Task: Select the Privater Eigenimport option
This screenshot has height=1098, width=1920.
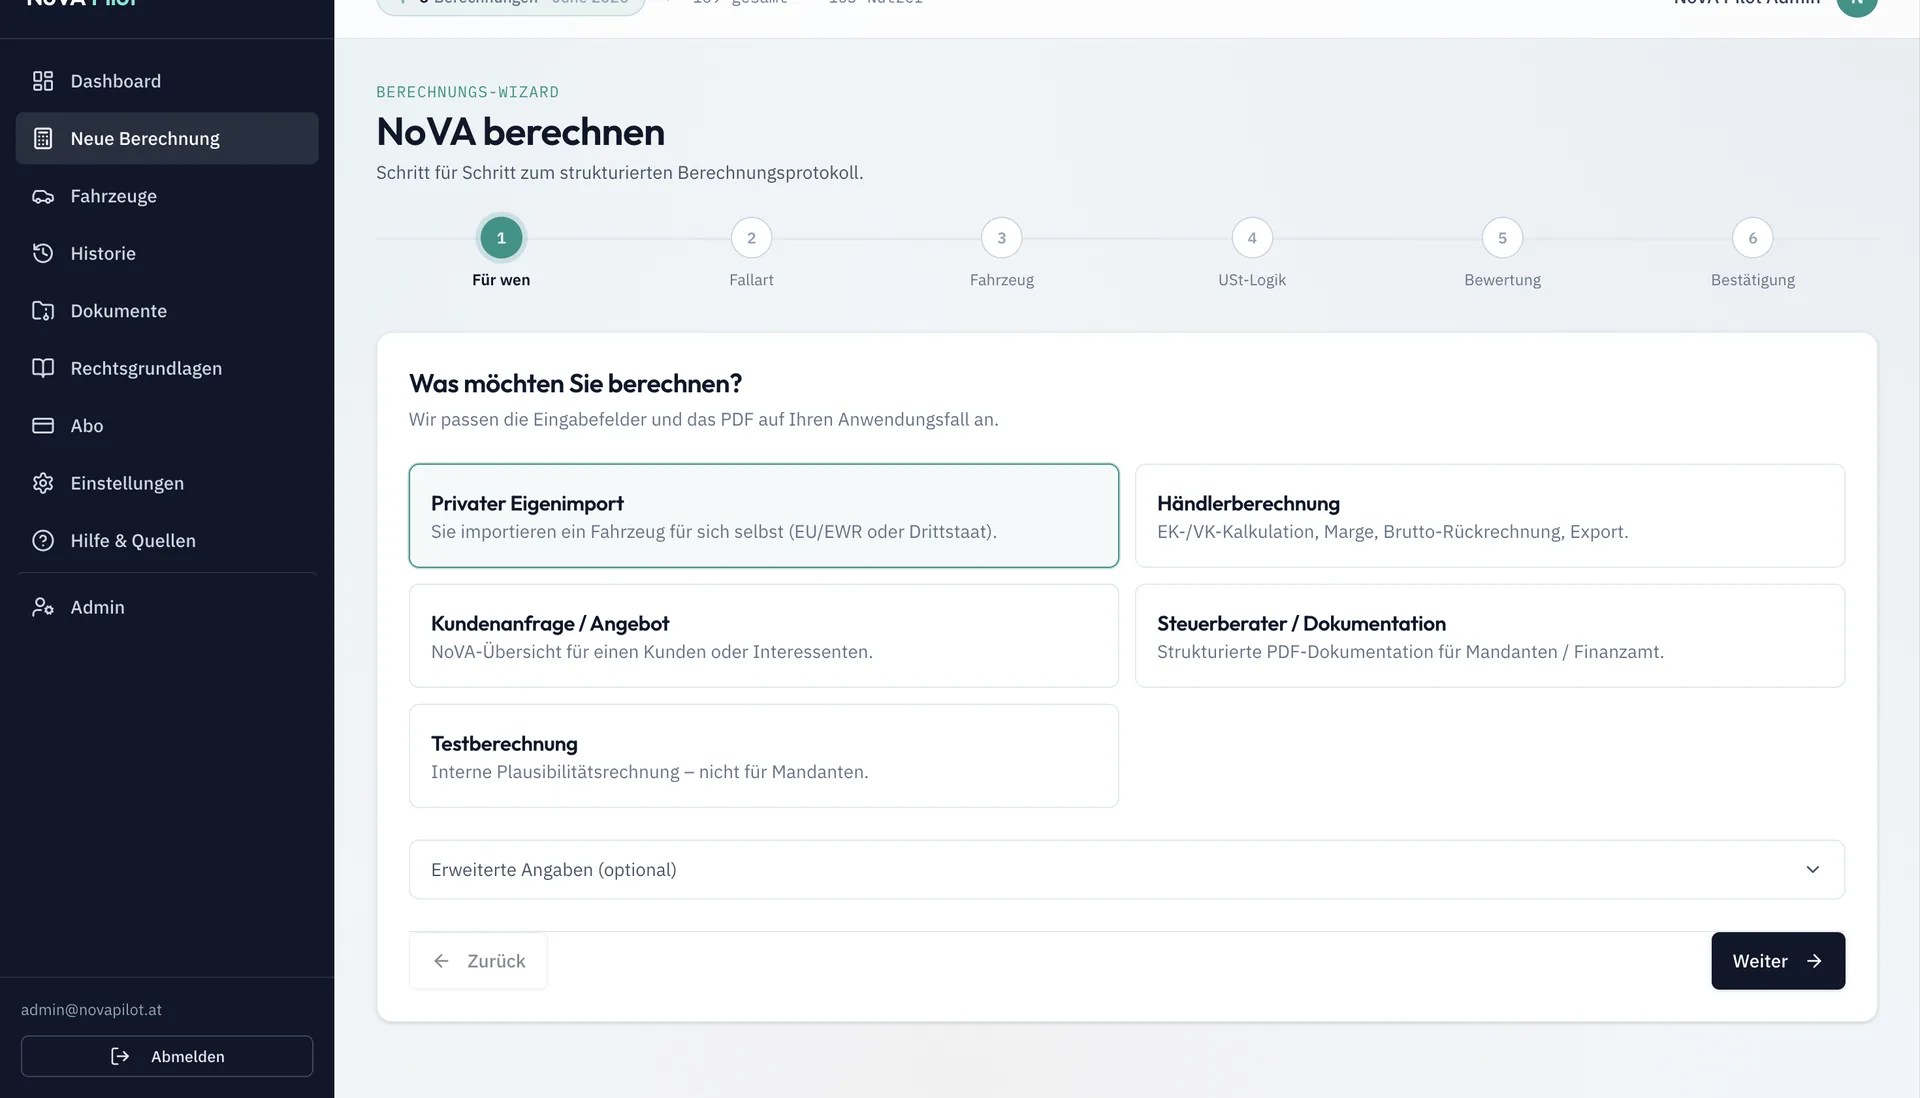Action: click(764, 516)
